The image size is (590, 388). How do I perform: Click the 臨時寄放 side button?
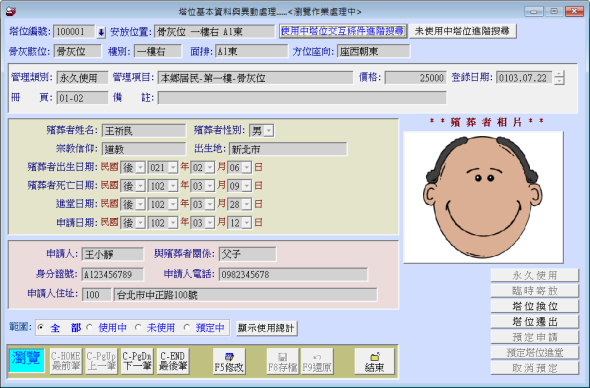coord(534,291)
